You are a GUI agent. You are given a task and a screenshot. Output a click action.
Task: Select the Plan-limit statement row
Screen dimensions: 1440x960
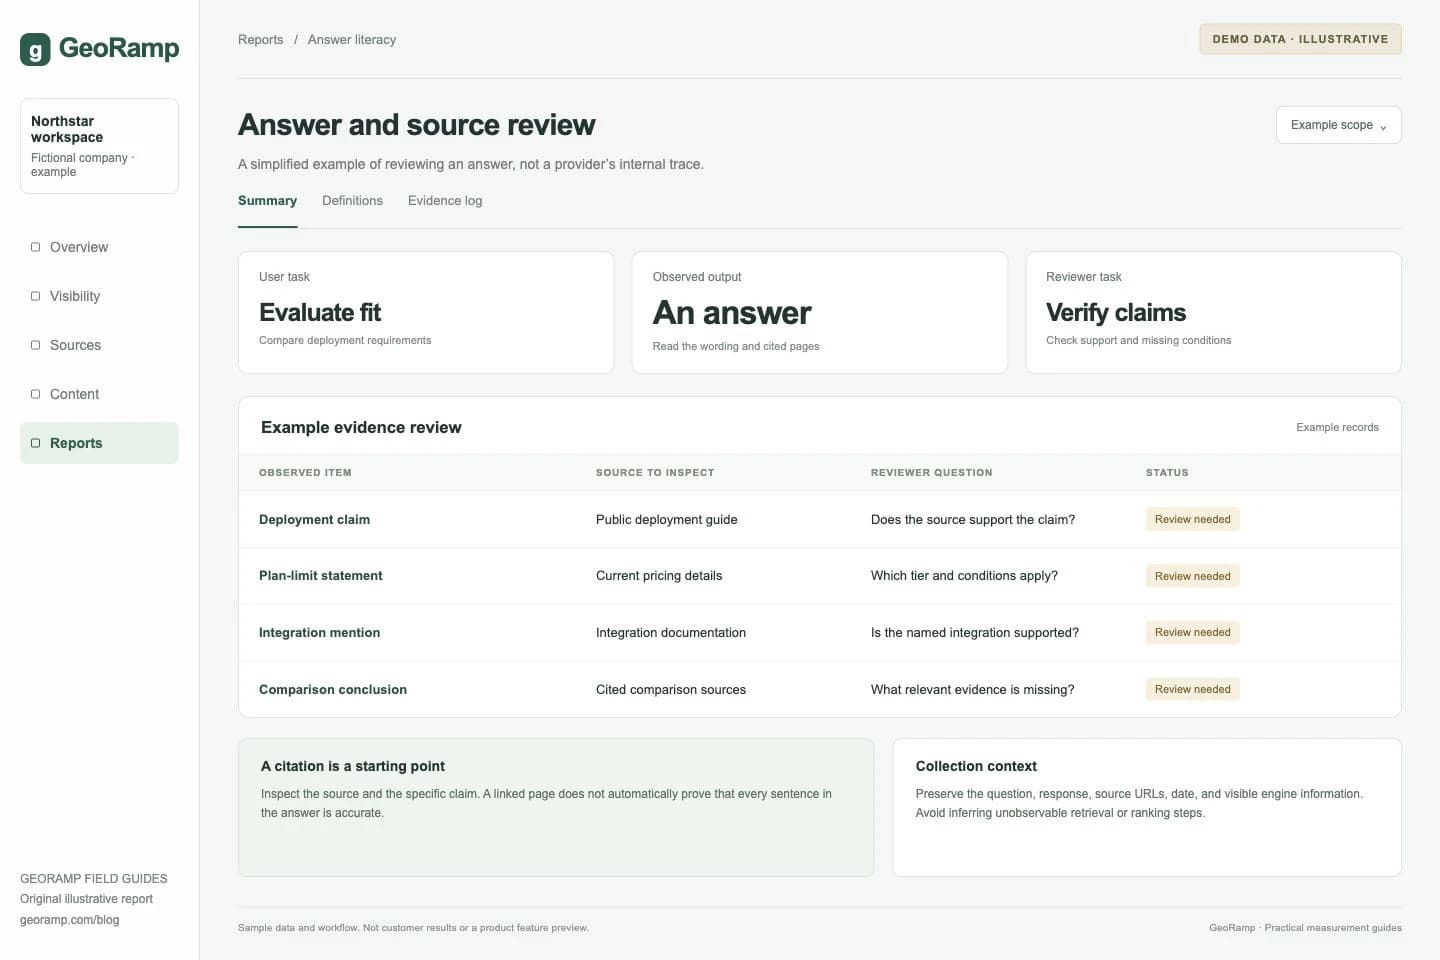(819, 576)
